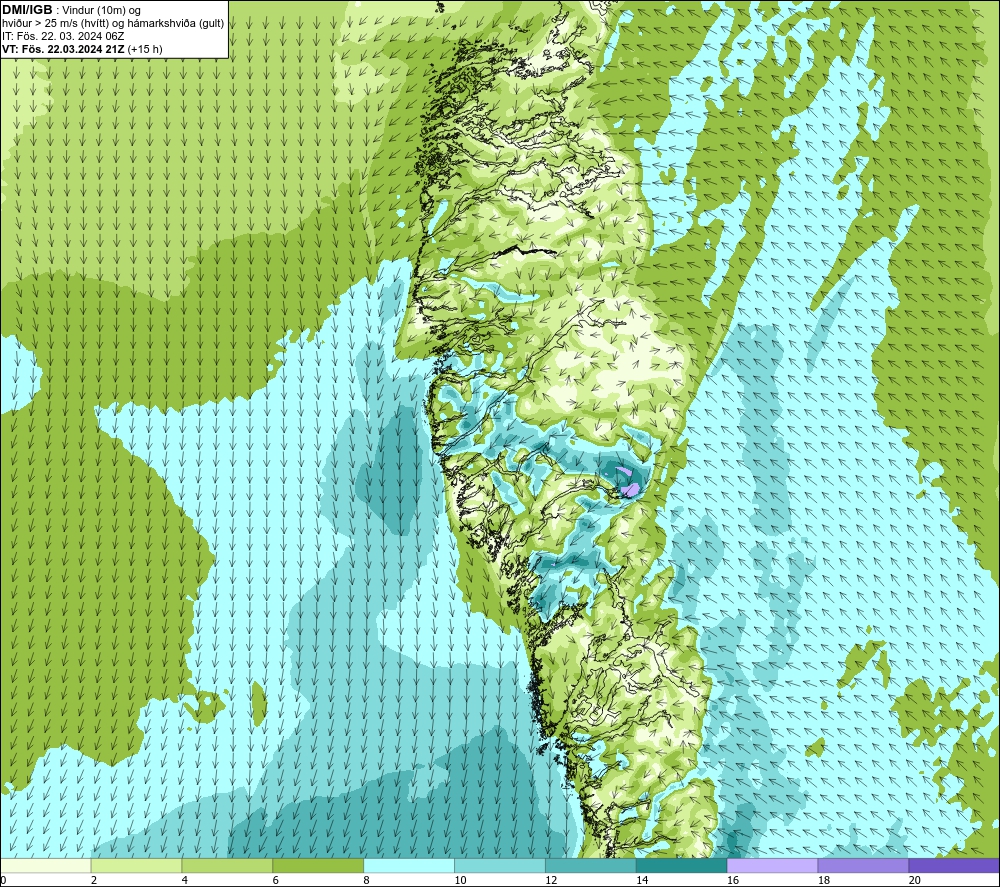Click the dark purple above-20 m/s legend swatch

pyautogui.click(x=953, y=865)
